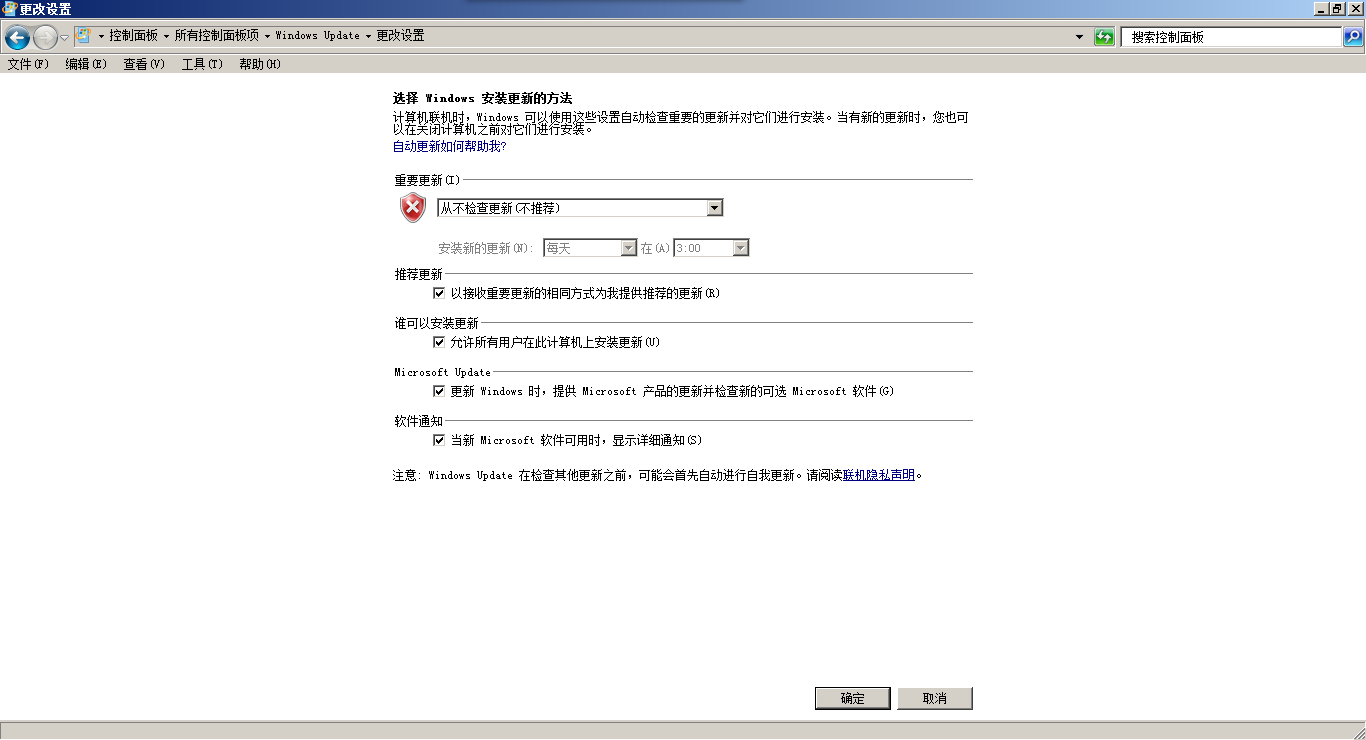This screenshot has width=1366, height=740.
Task: Click the Forward navigation arrow
Action: (x=45, y=37)
